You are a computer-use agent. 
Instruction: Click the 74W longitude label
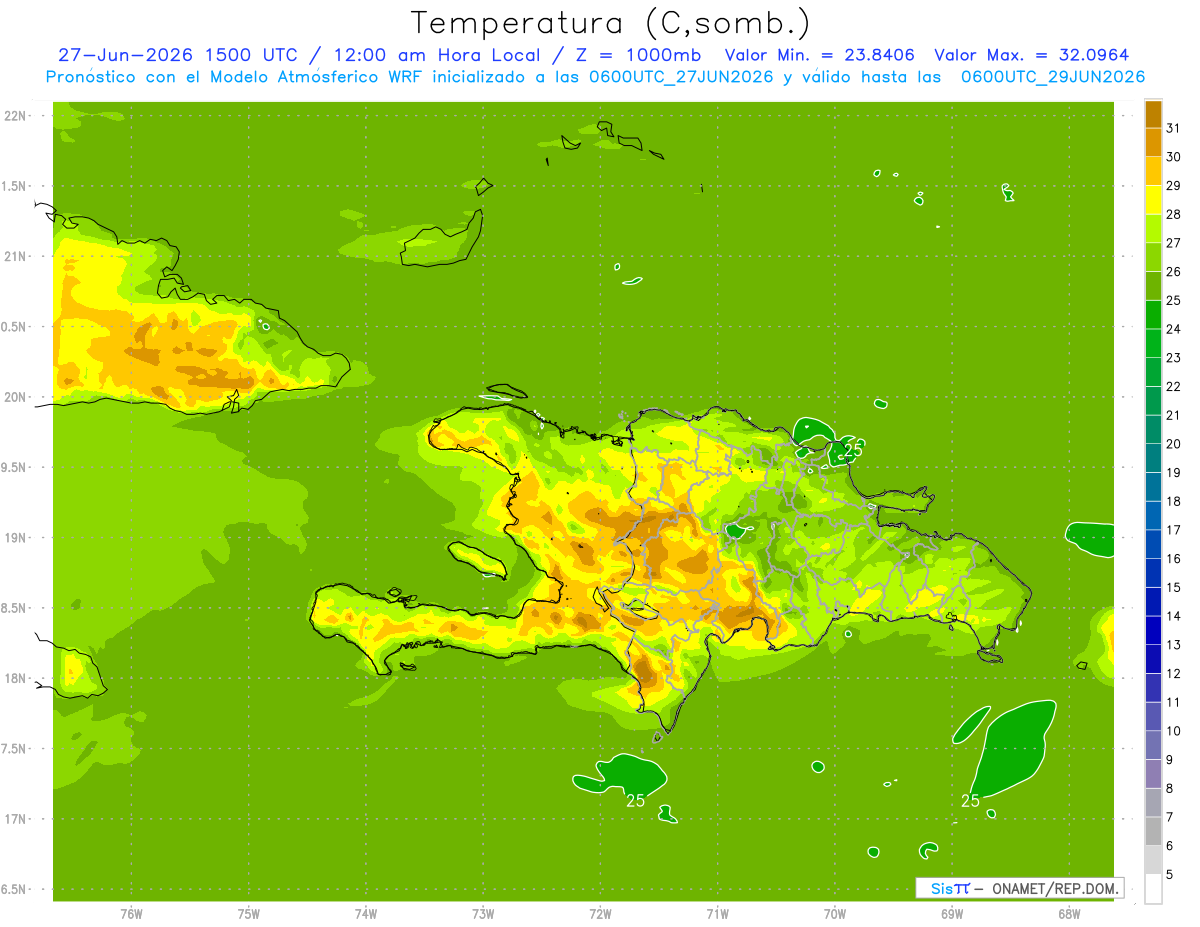tap(366, 914)
